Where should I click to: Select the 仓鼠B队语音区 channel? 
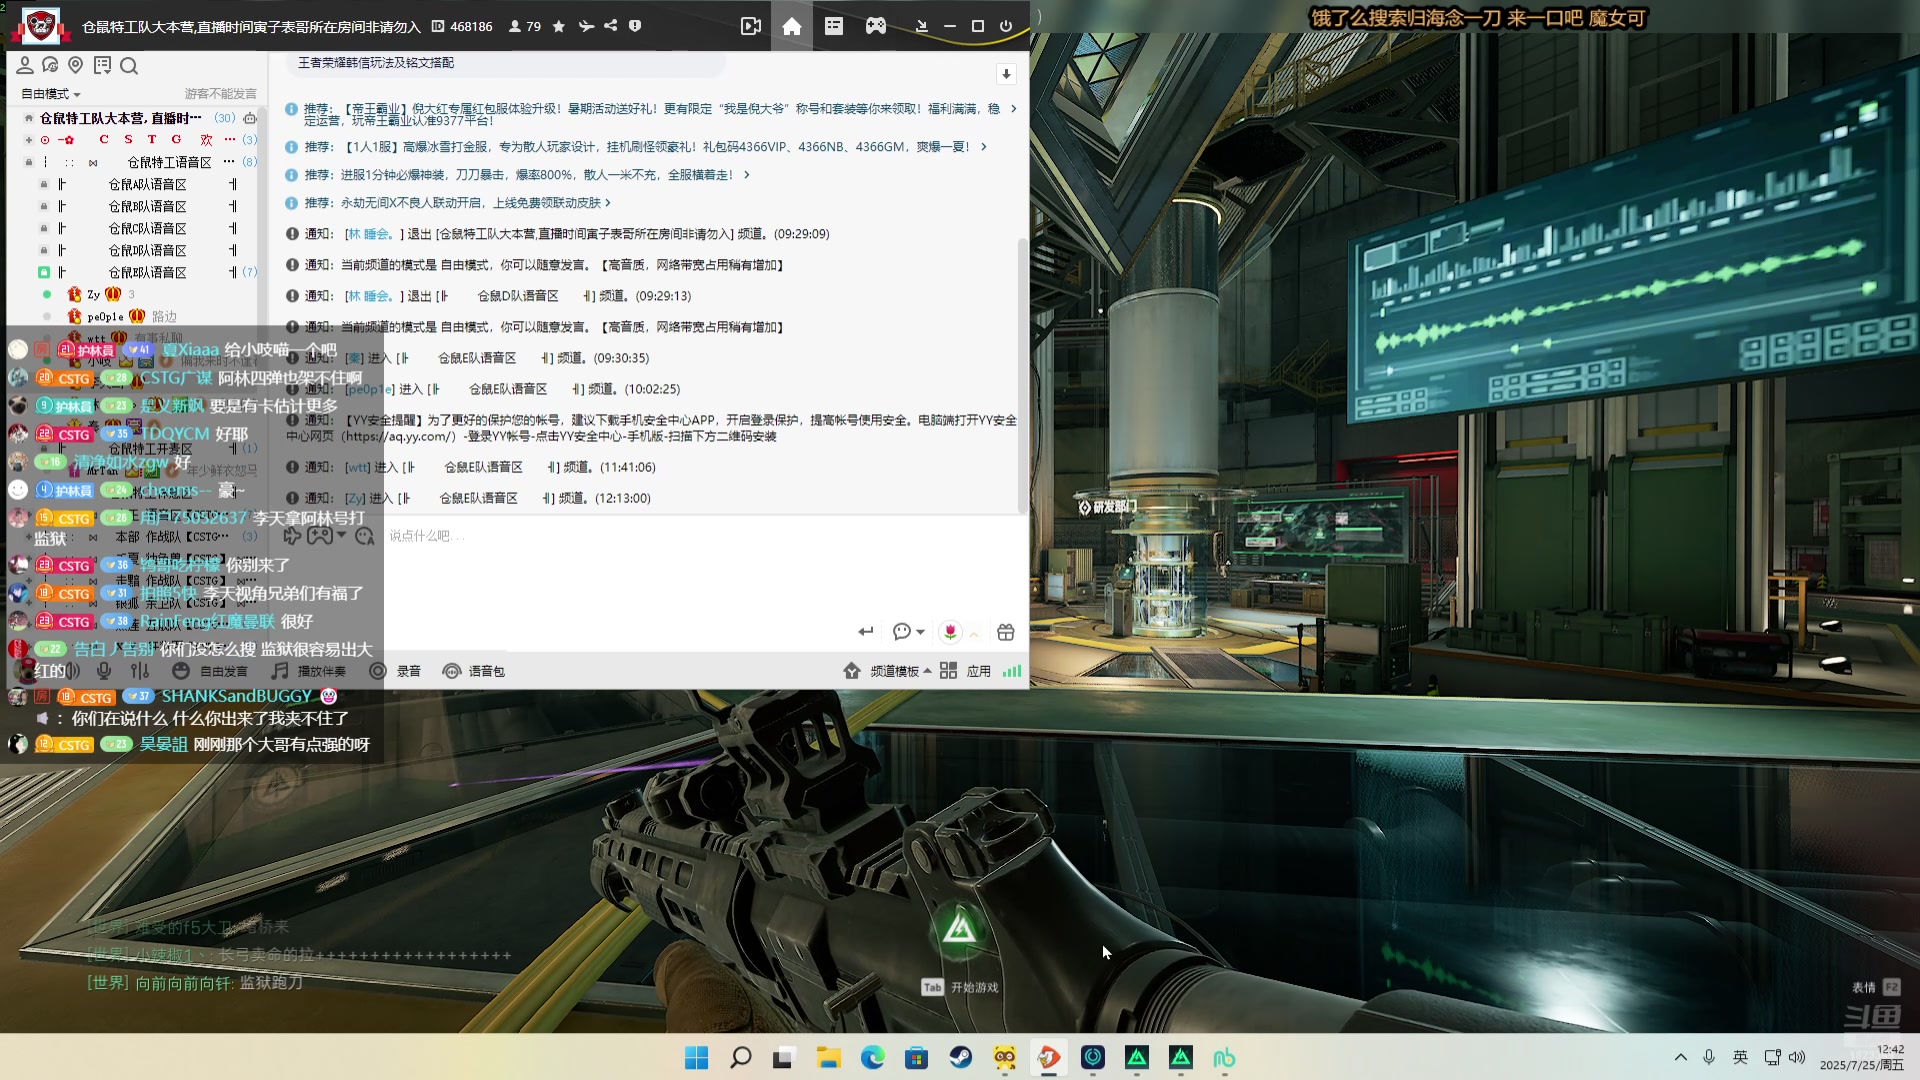click(x=147, y=206)
